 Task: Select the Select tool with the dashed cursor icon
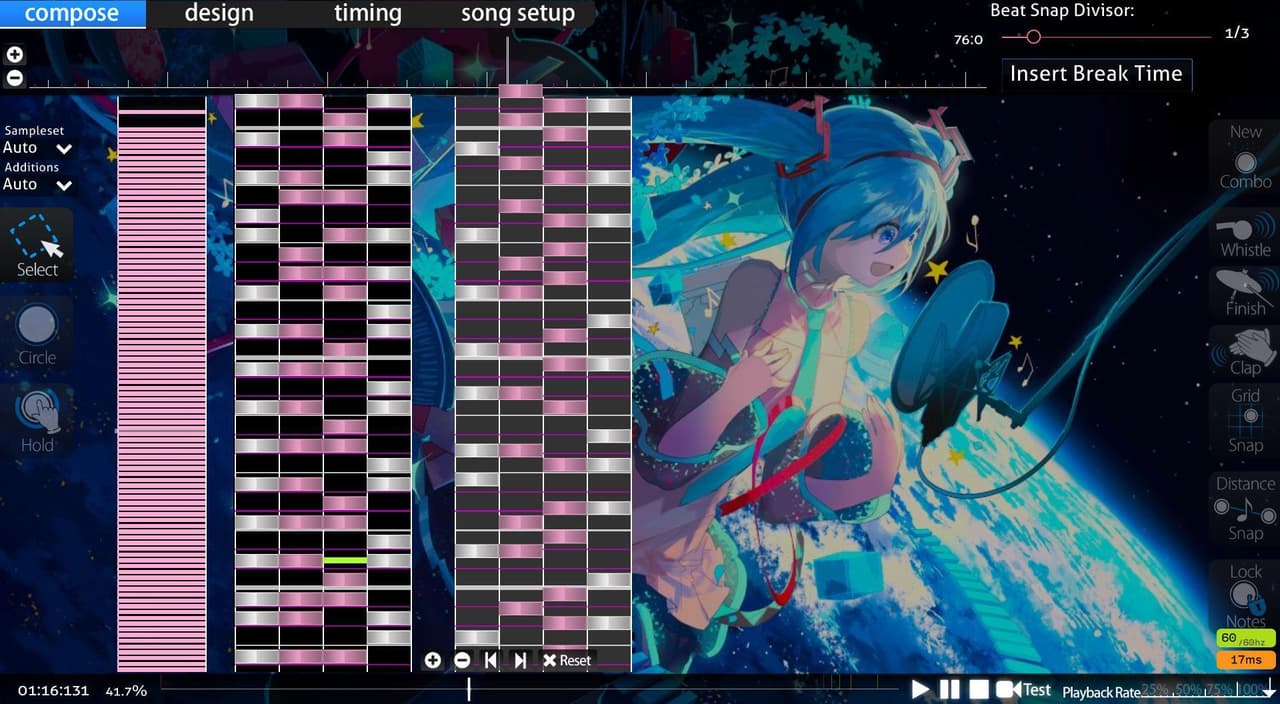[37, 246]
